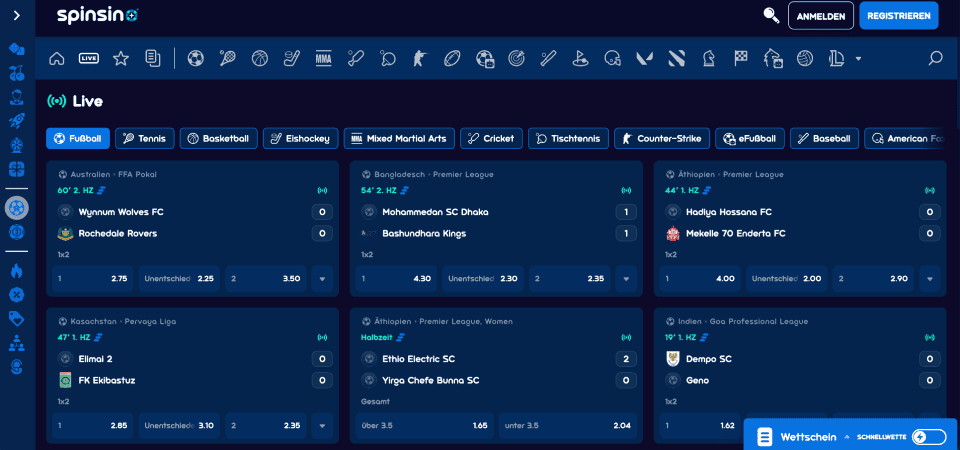Expand the left sidebar with arrow
This screenshot has width=960, height=450.
tap(17, 15)
